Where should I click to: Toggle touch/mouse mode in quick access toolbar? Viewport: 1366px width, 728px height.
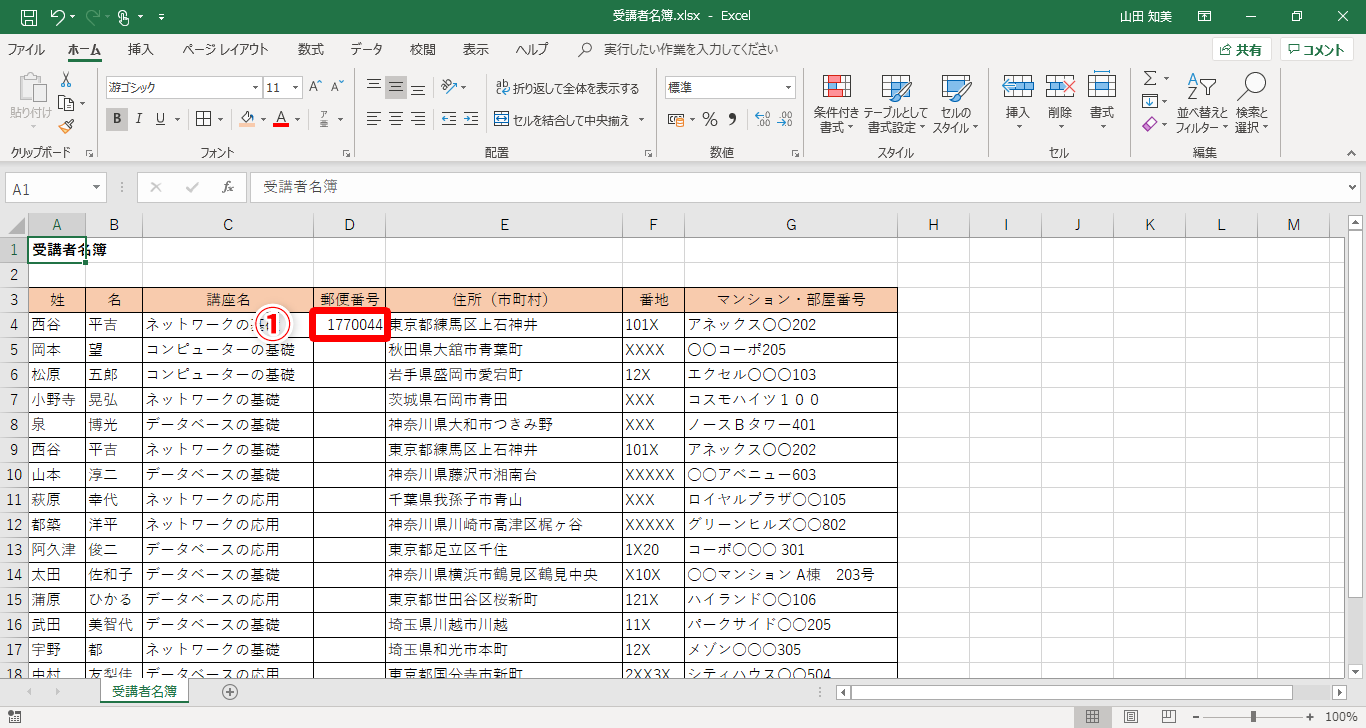click(x=124, y=17)
